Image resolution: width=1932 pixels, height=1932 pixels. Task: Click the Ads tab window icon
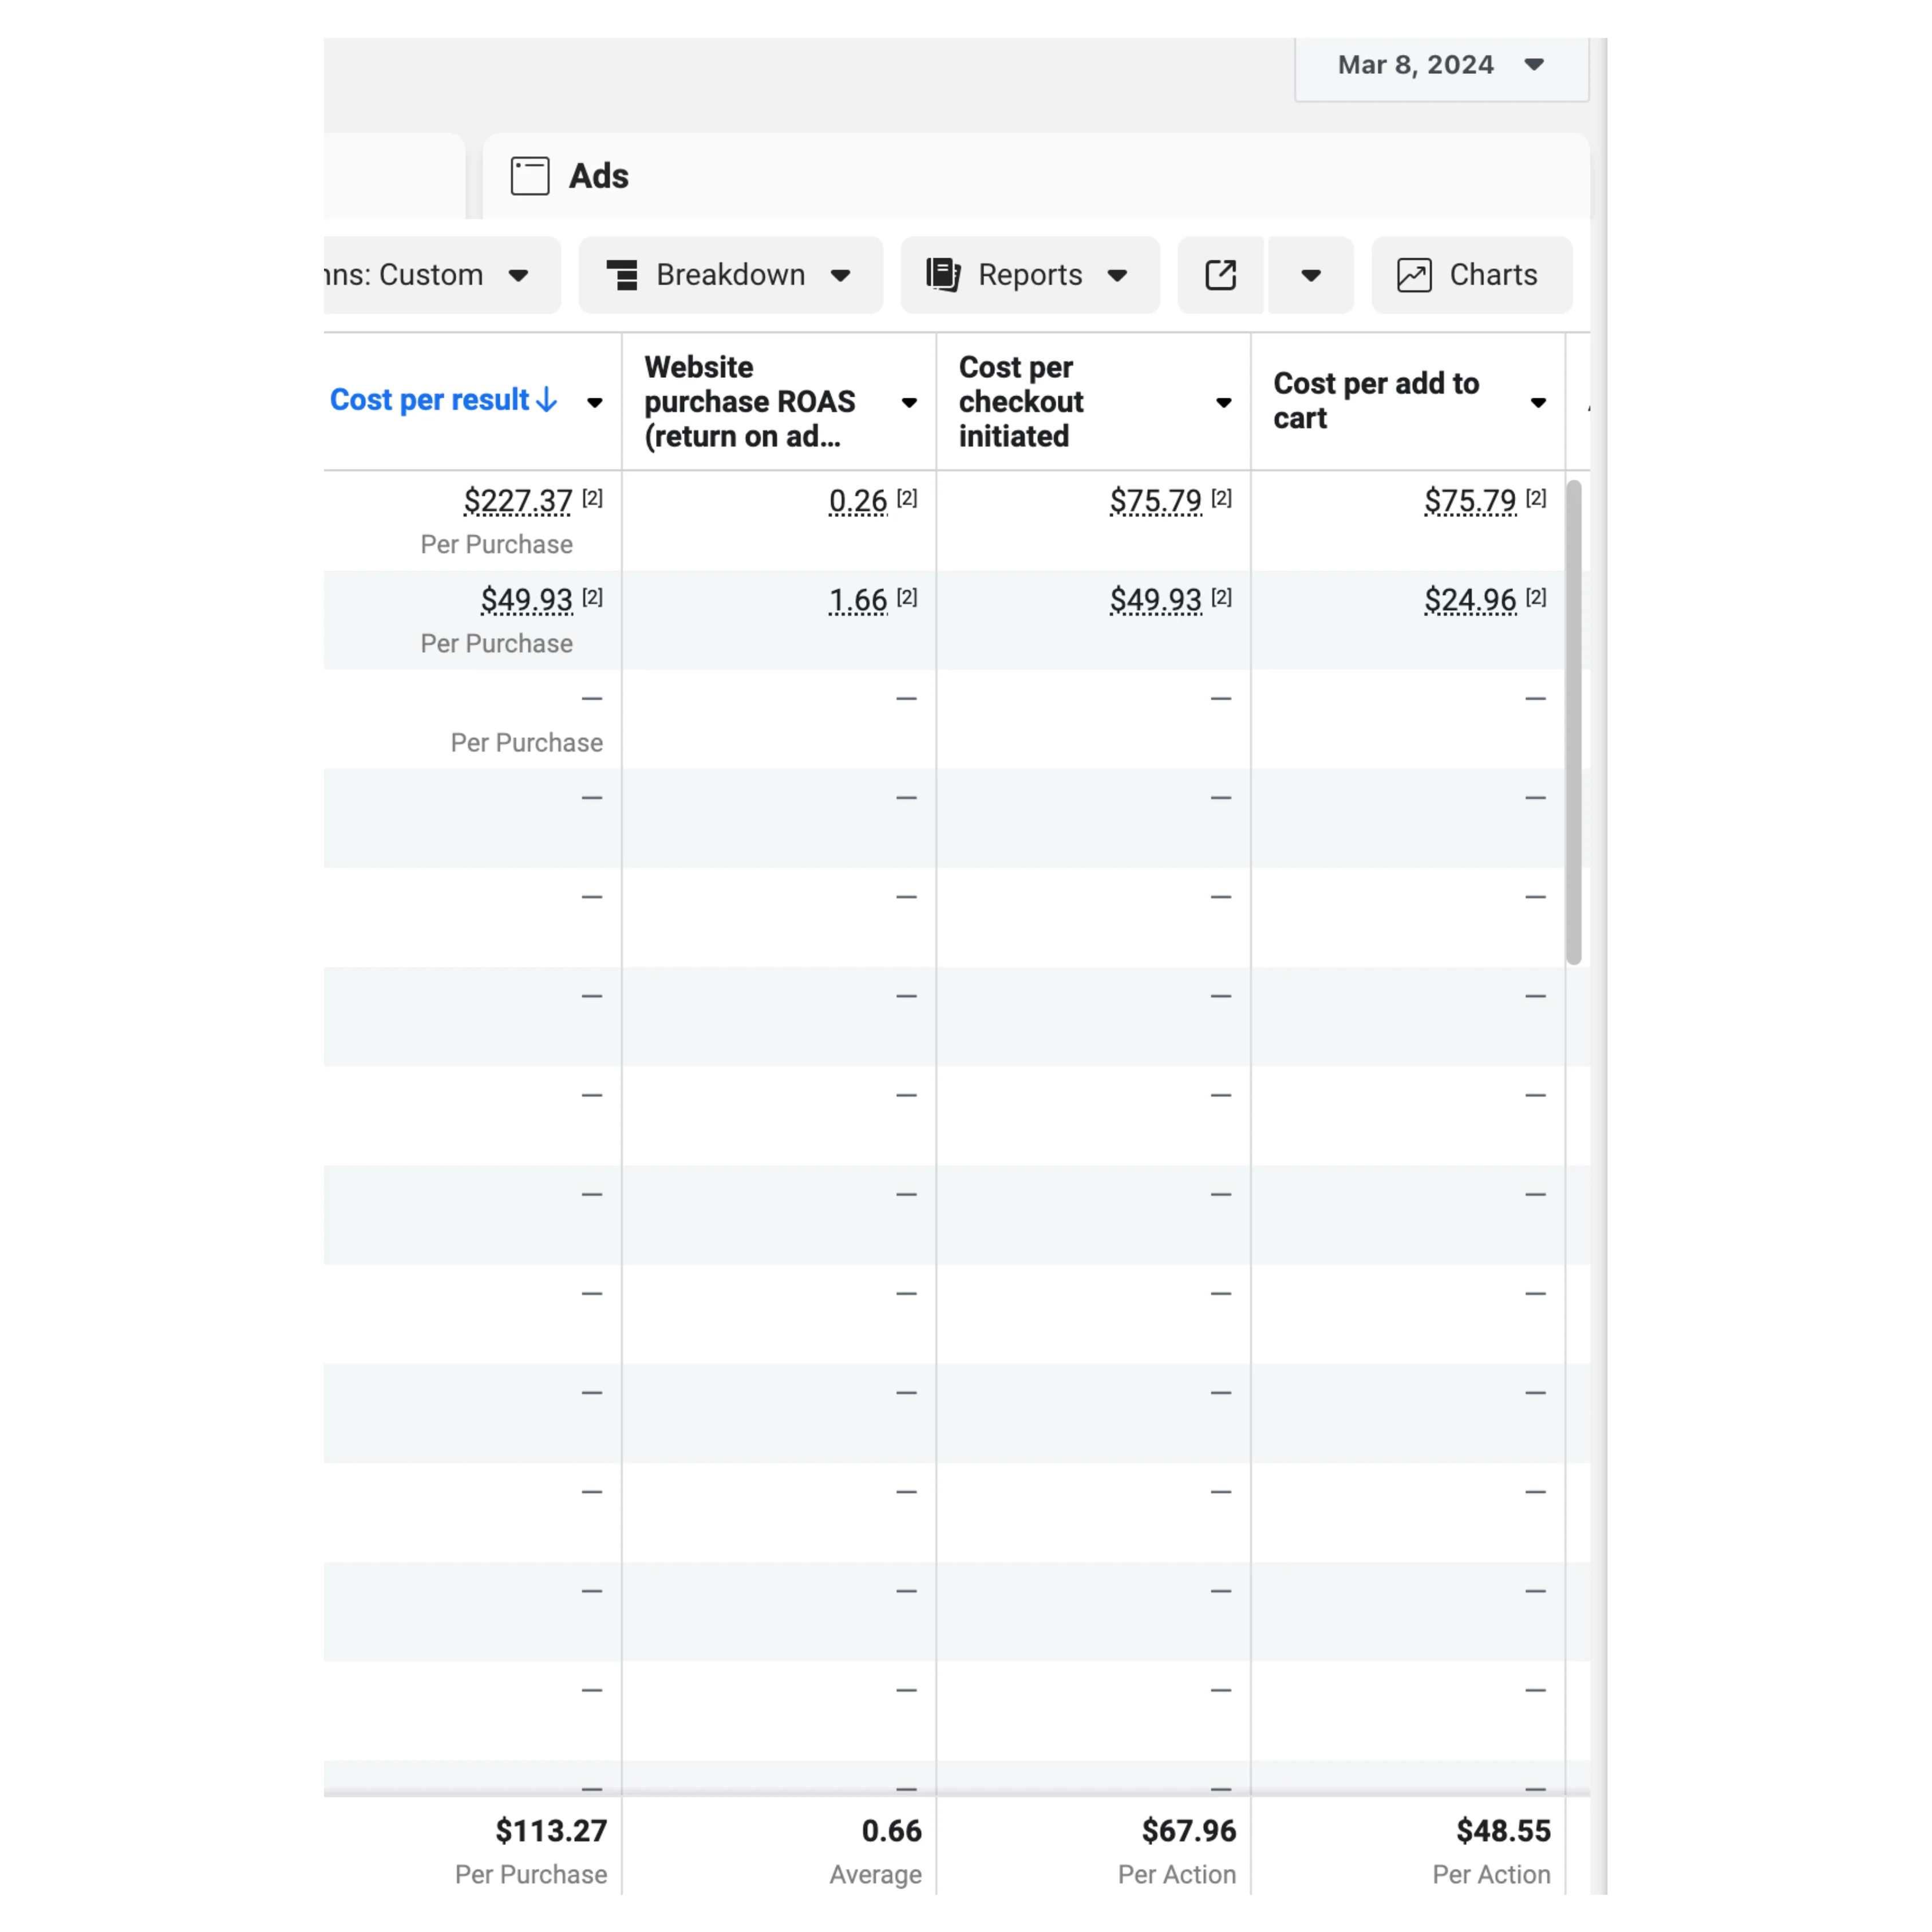pyautogui.click(x=529, y=176)
